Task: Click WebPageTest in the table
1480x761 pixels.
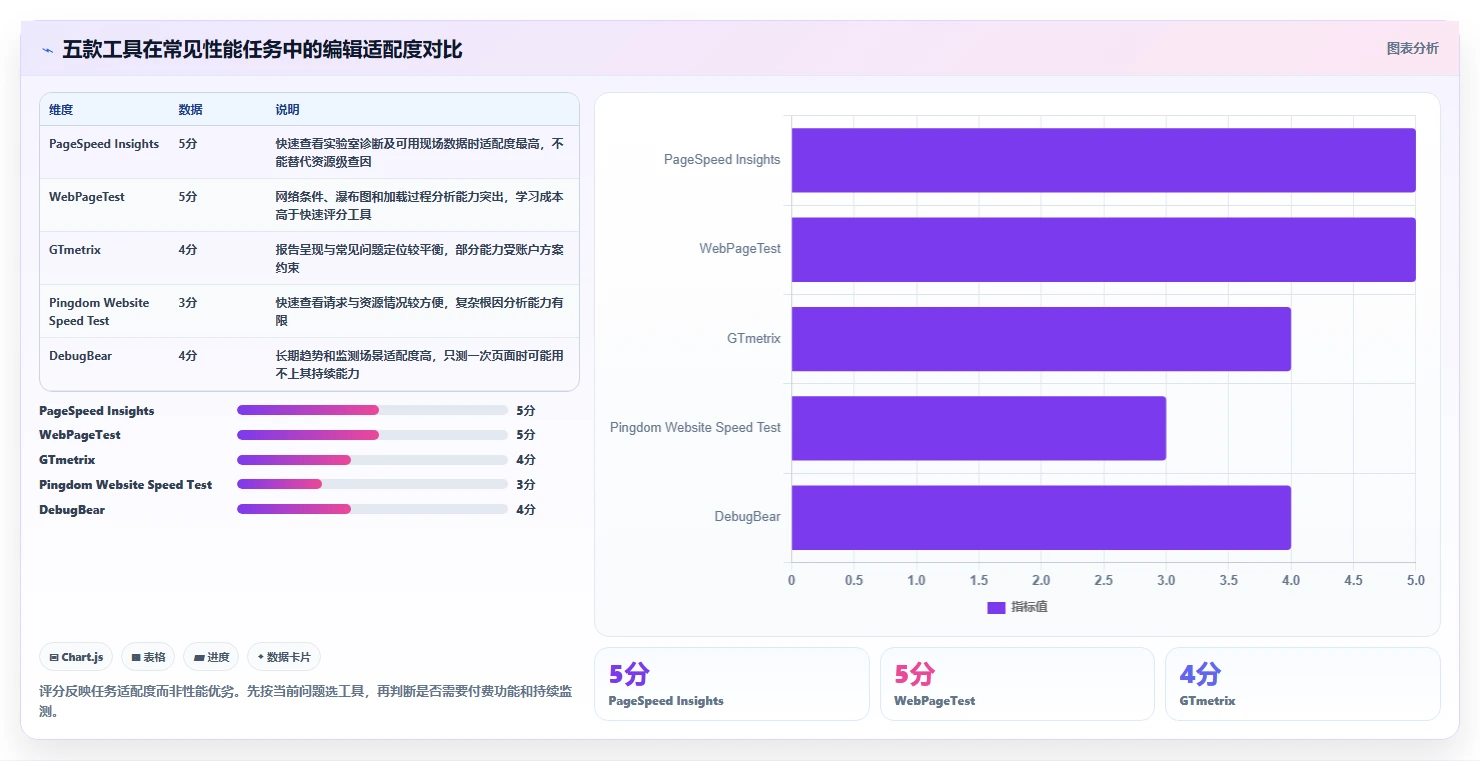Action: coord(87,197)
